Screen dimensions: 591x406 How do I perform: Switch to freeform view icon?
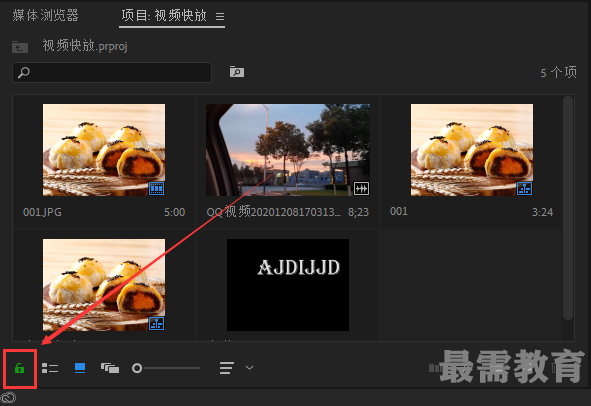pos(110,368)
